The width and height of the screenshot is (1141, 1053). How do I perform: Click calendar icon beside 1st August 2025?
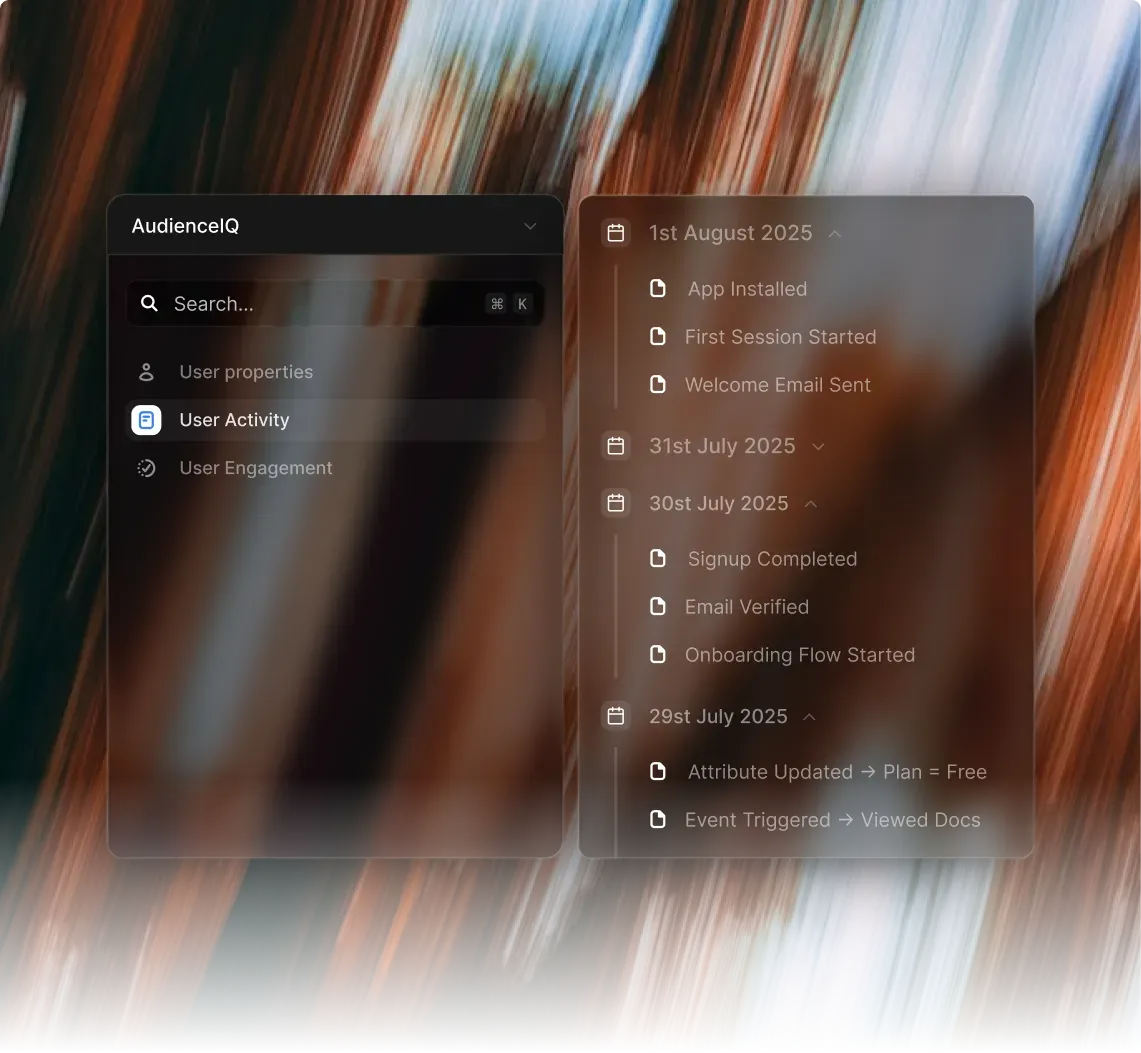pyautogui.click(x=616, y=233)
